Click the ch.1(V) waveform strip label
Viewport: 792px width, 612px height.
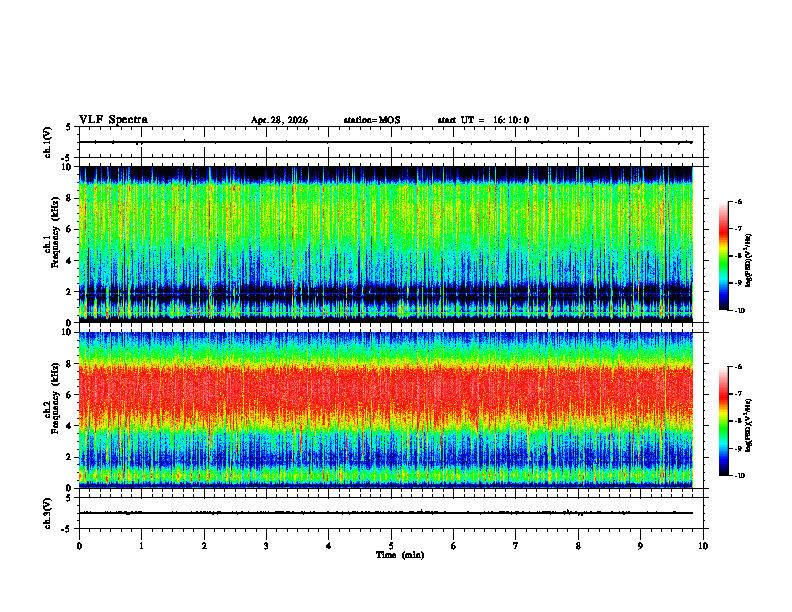click(x=47, y=142)
